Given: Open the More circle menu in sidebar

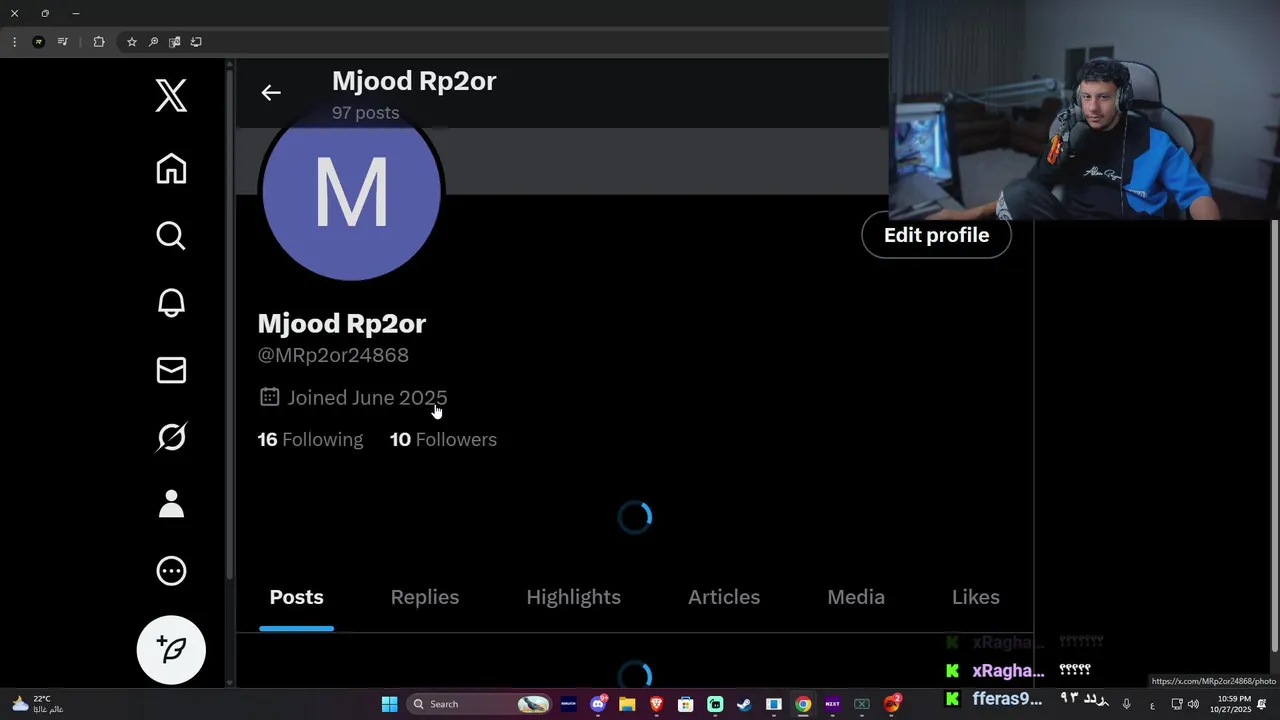Looking at the screenshot, I should coord(171,571).
